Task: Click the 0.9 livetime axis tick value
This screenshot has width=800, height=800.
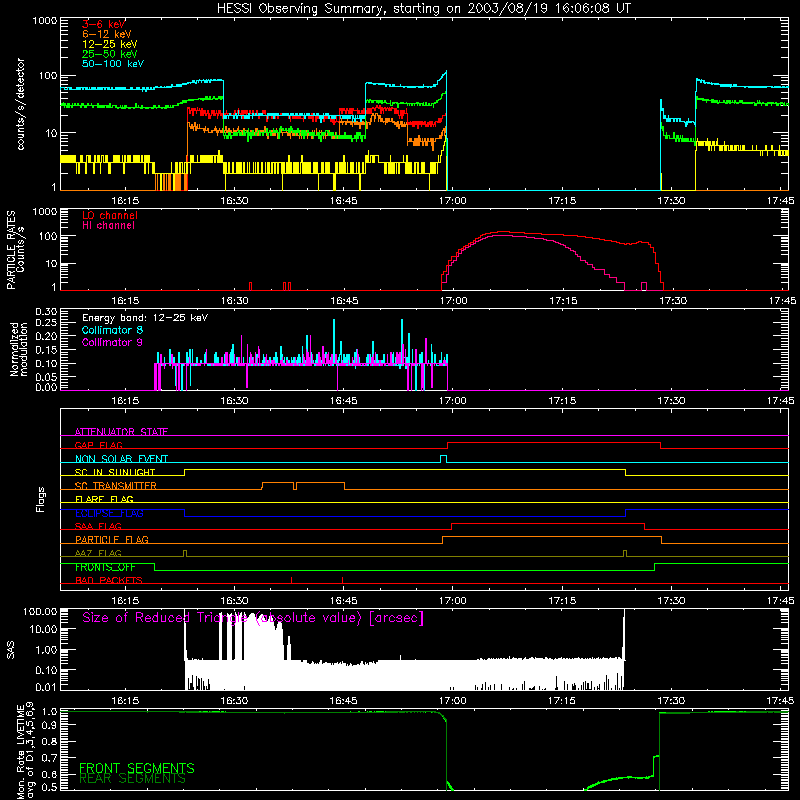Action: pos(49,723)
